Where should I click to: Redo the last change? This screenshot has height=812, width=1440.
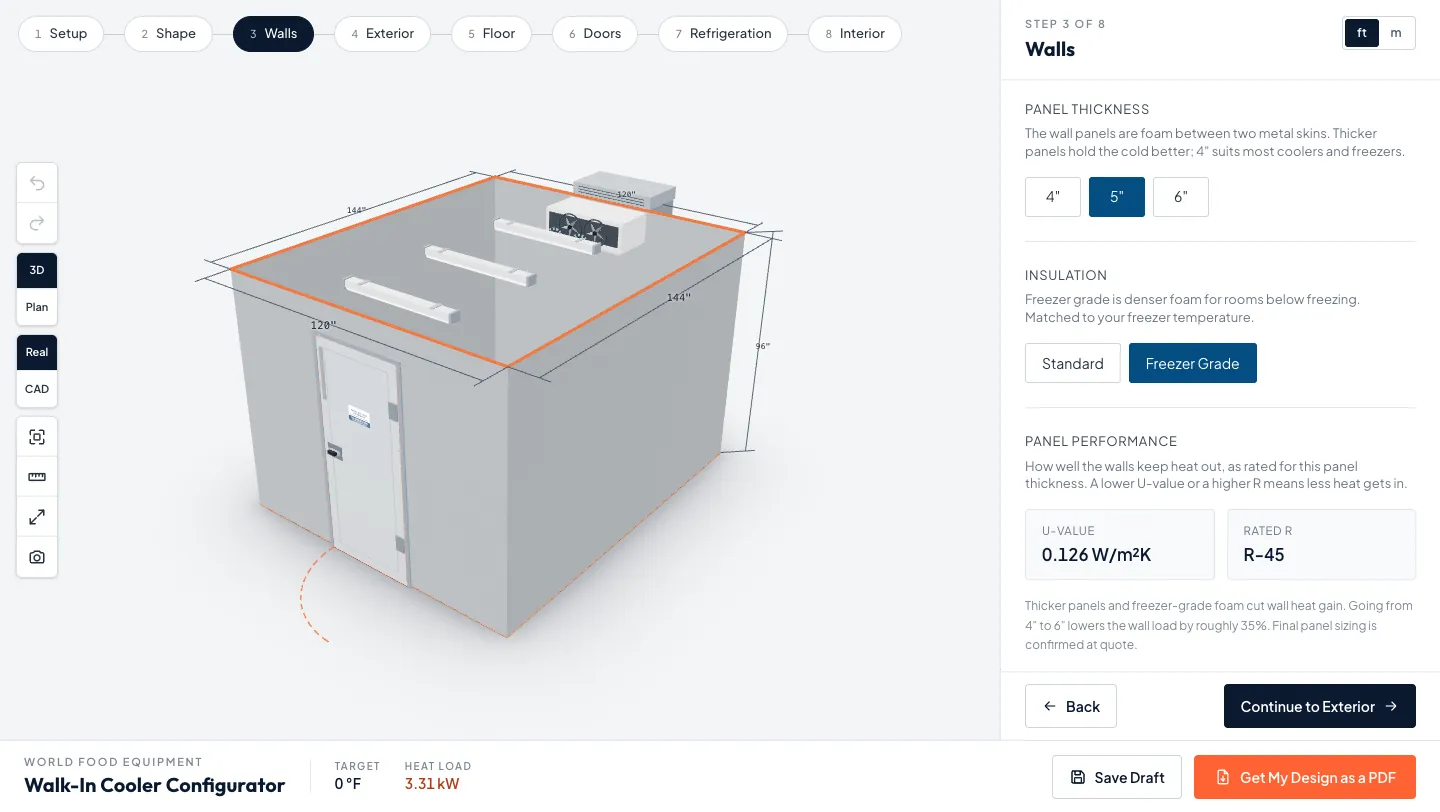coord(37,223)
